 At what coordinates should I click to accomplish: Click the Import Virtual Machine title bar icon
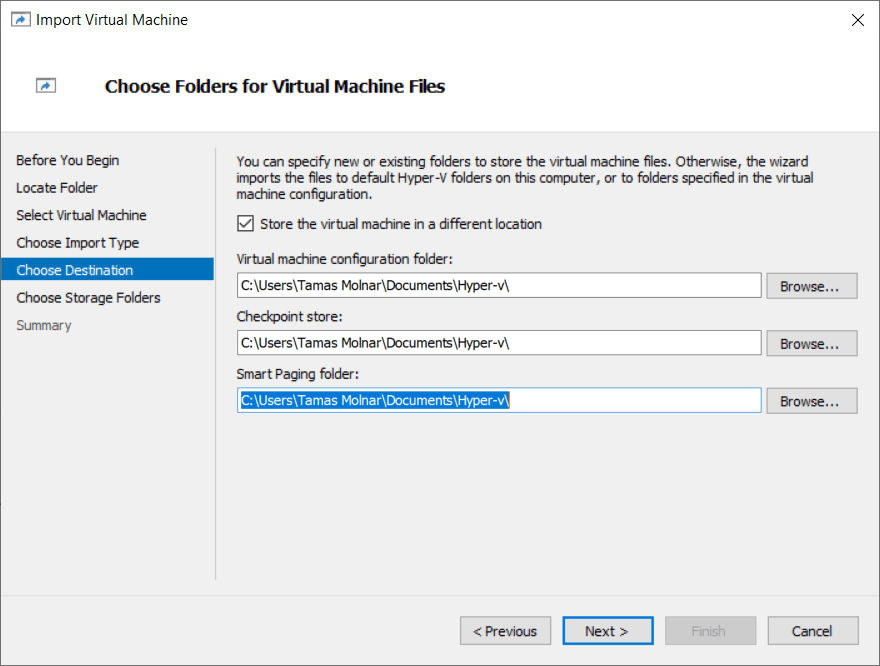pos(20,20)
